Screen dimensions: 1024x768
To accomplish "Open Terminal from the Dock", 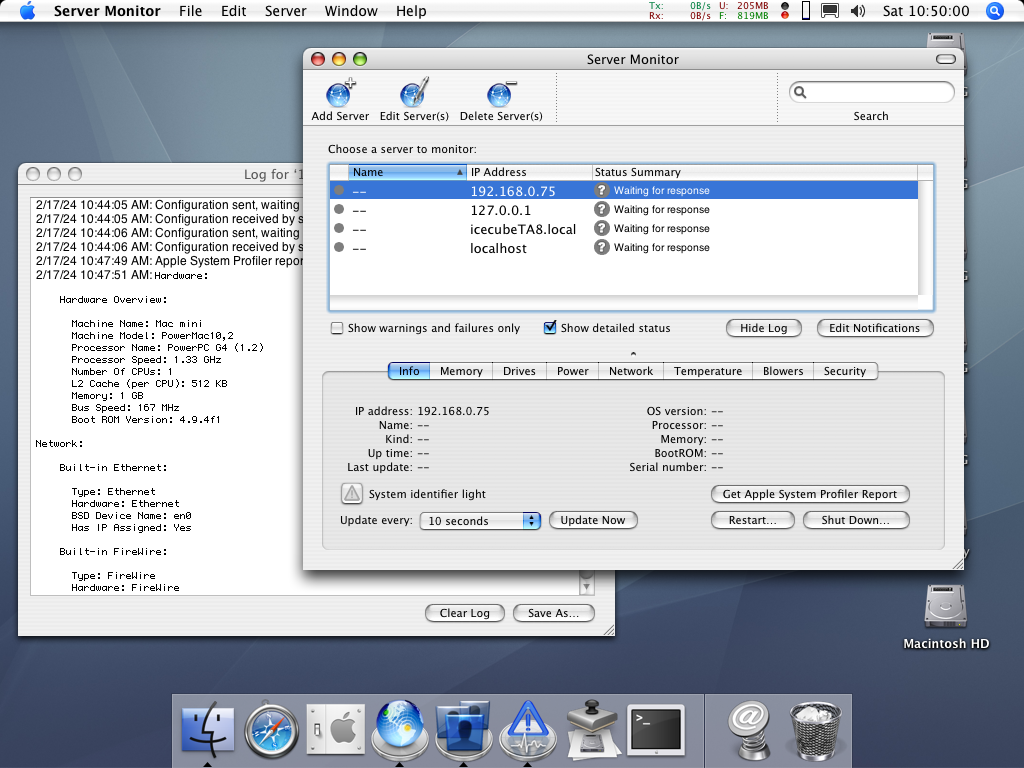I will tap(656, 729).
